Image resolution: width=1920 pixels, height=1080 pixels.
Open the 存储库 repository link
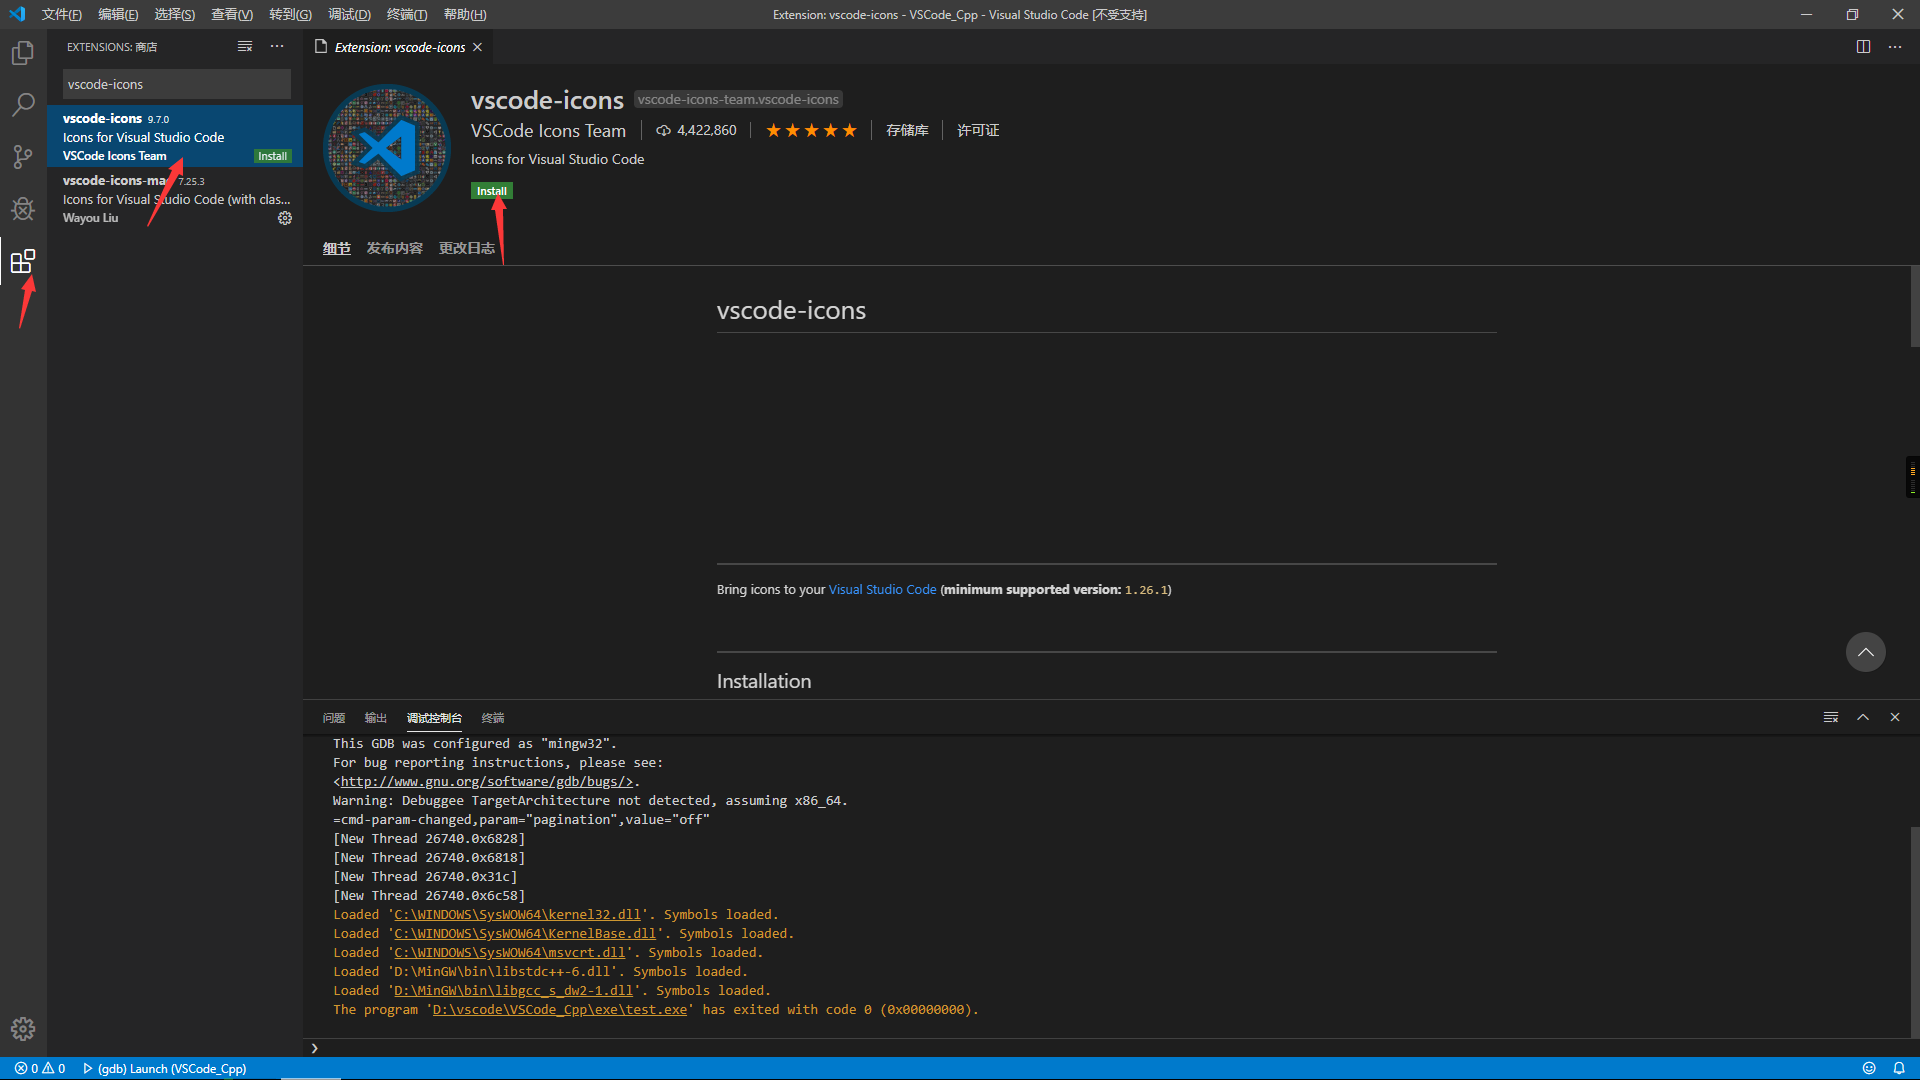(x=907, y=130)
